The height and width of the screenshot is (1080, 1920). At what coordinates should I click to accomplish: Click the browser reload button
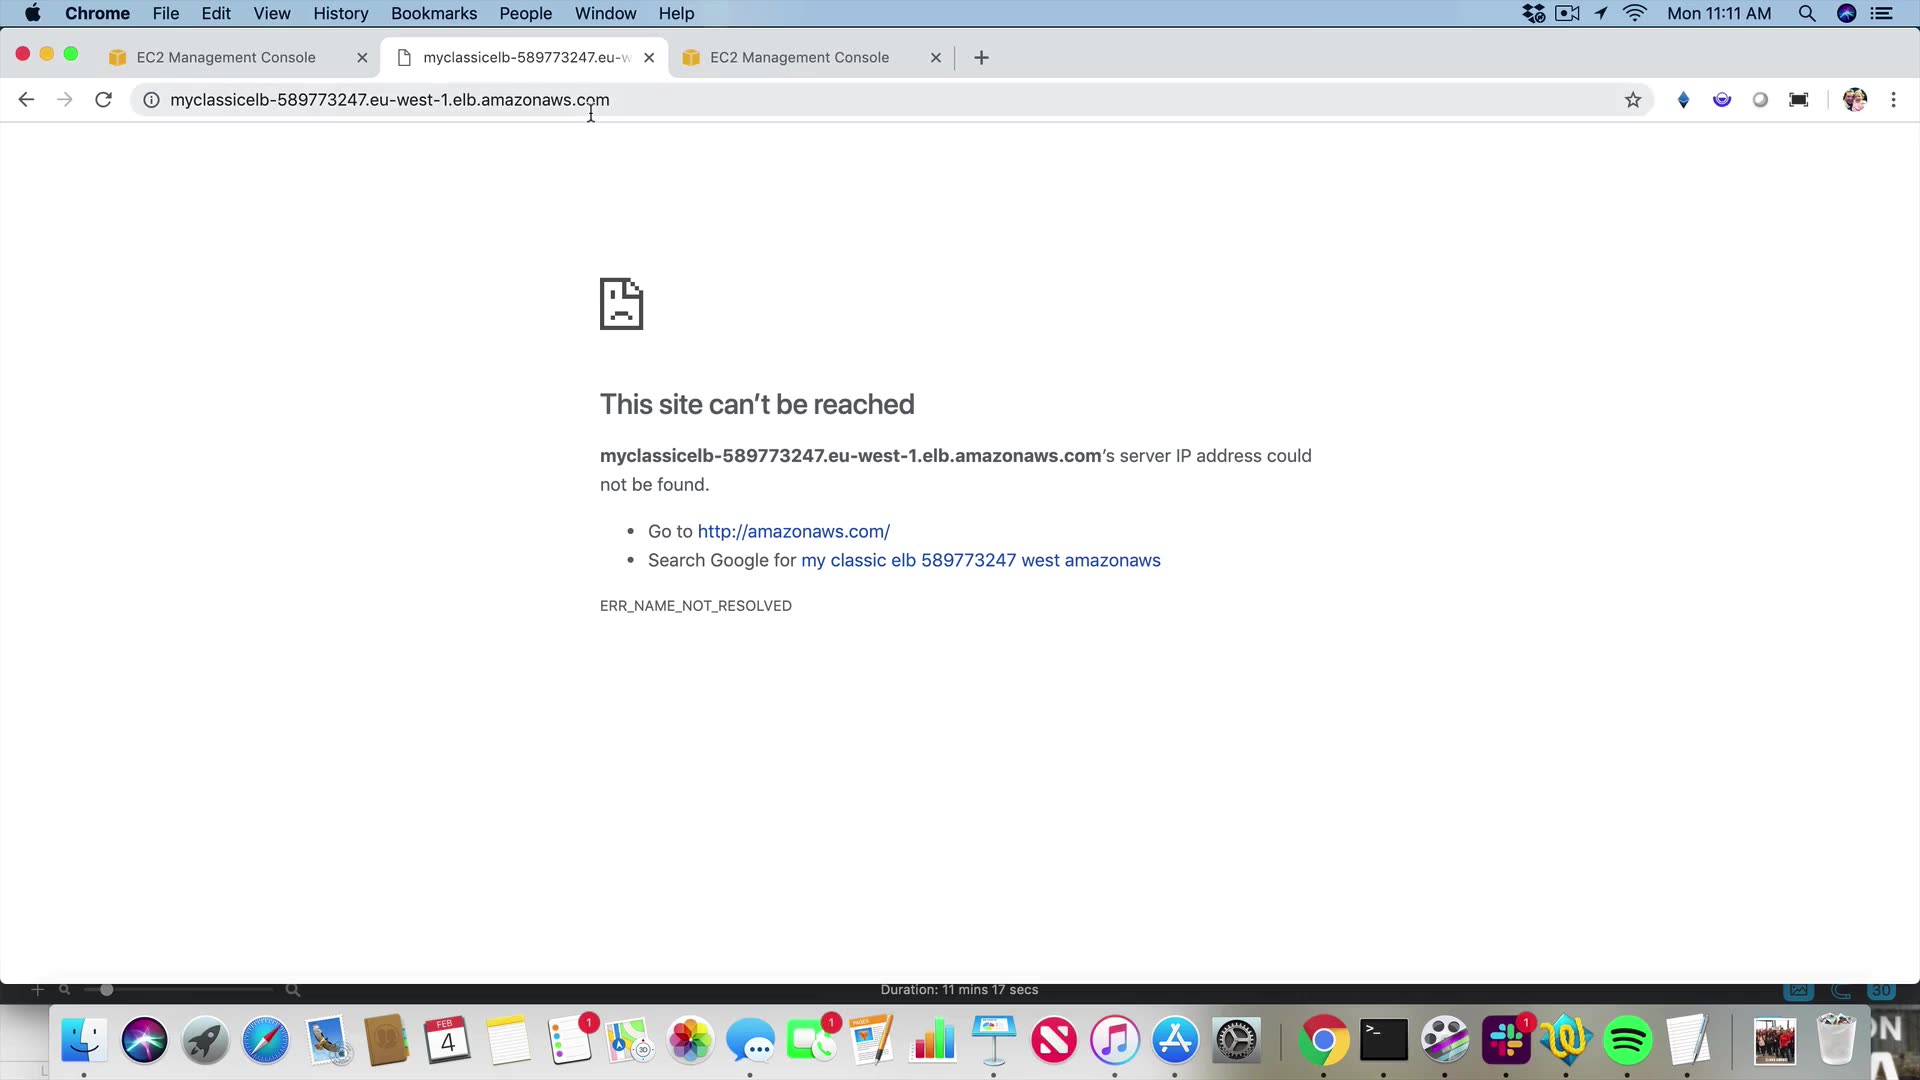point(103,100)
